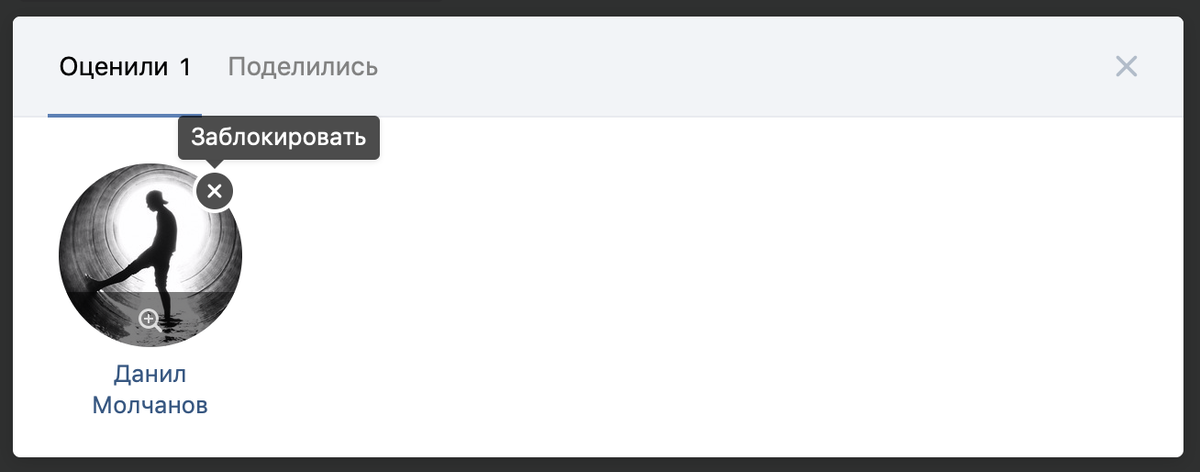1200x472 pixels.
Task: Click the magnifier zoom icon on the avatar
Action: point(150,320)
